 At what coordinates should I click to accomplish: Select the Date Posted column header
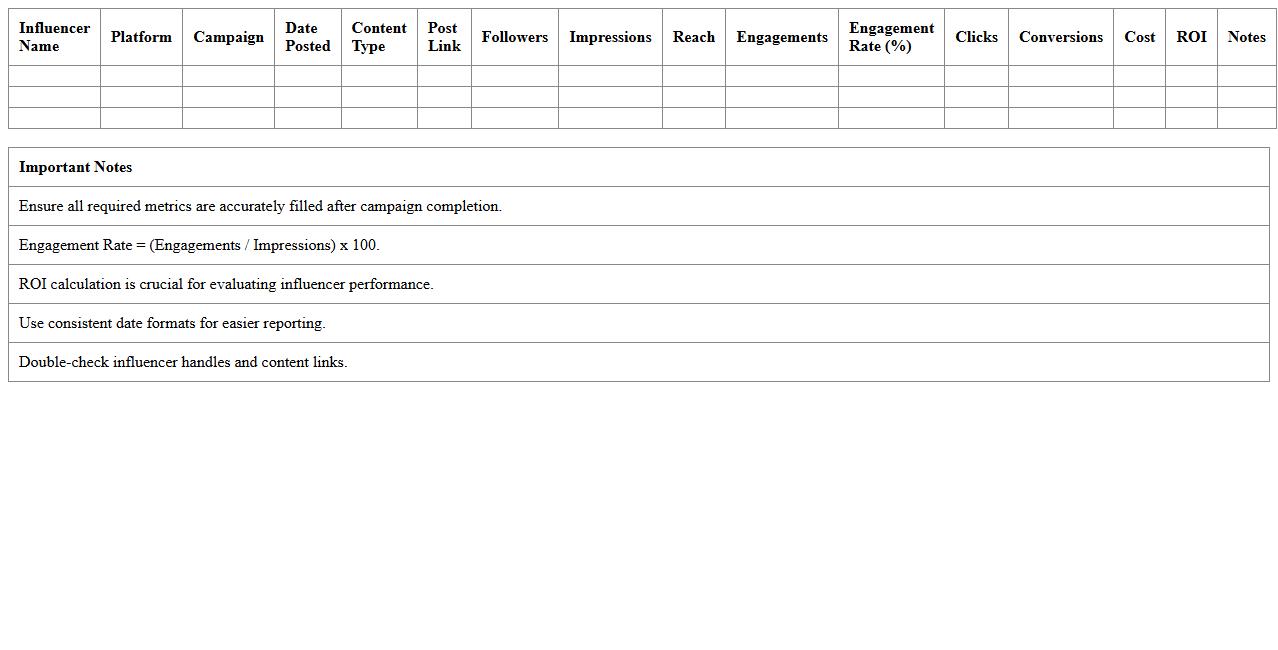click(x=307, y=37)
